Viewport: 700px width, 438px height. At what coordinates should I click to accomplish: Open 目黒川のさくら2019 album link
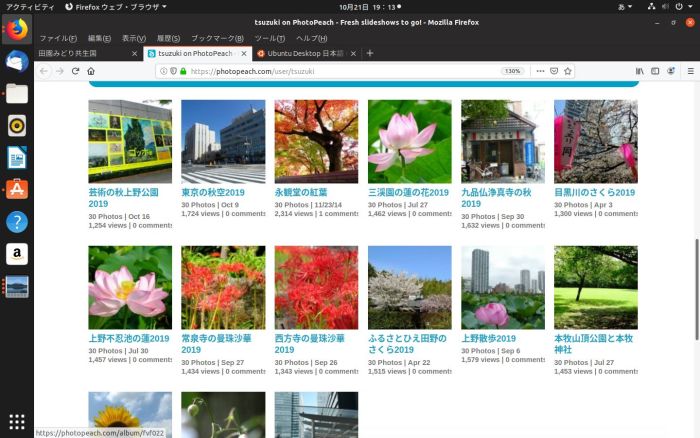pyautogui.click(x=595, y=192)
